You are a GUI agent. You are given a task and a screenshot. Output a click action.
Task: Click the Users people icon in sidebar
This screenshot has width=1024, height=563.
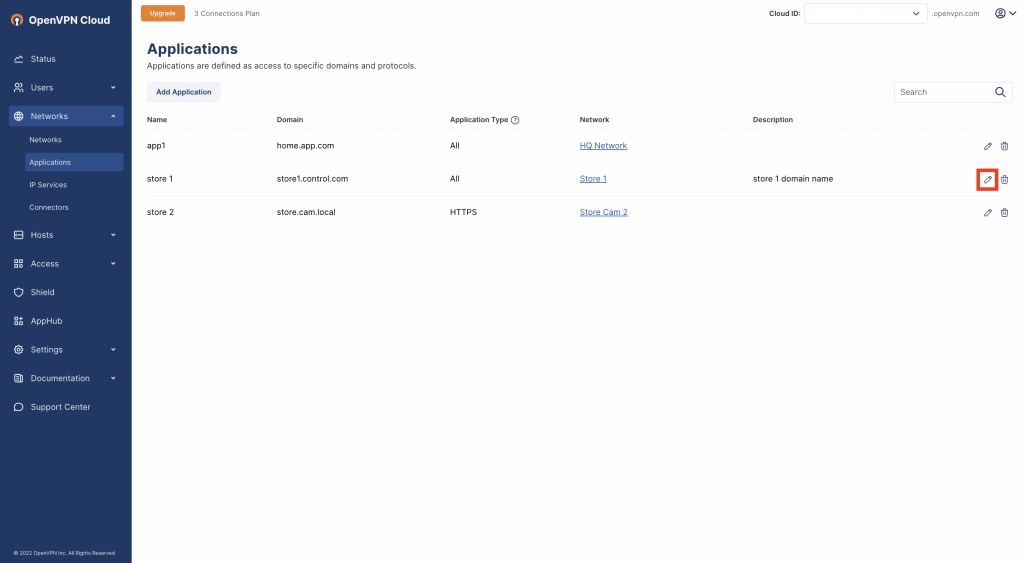18,88
